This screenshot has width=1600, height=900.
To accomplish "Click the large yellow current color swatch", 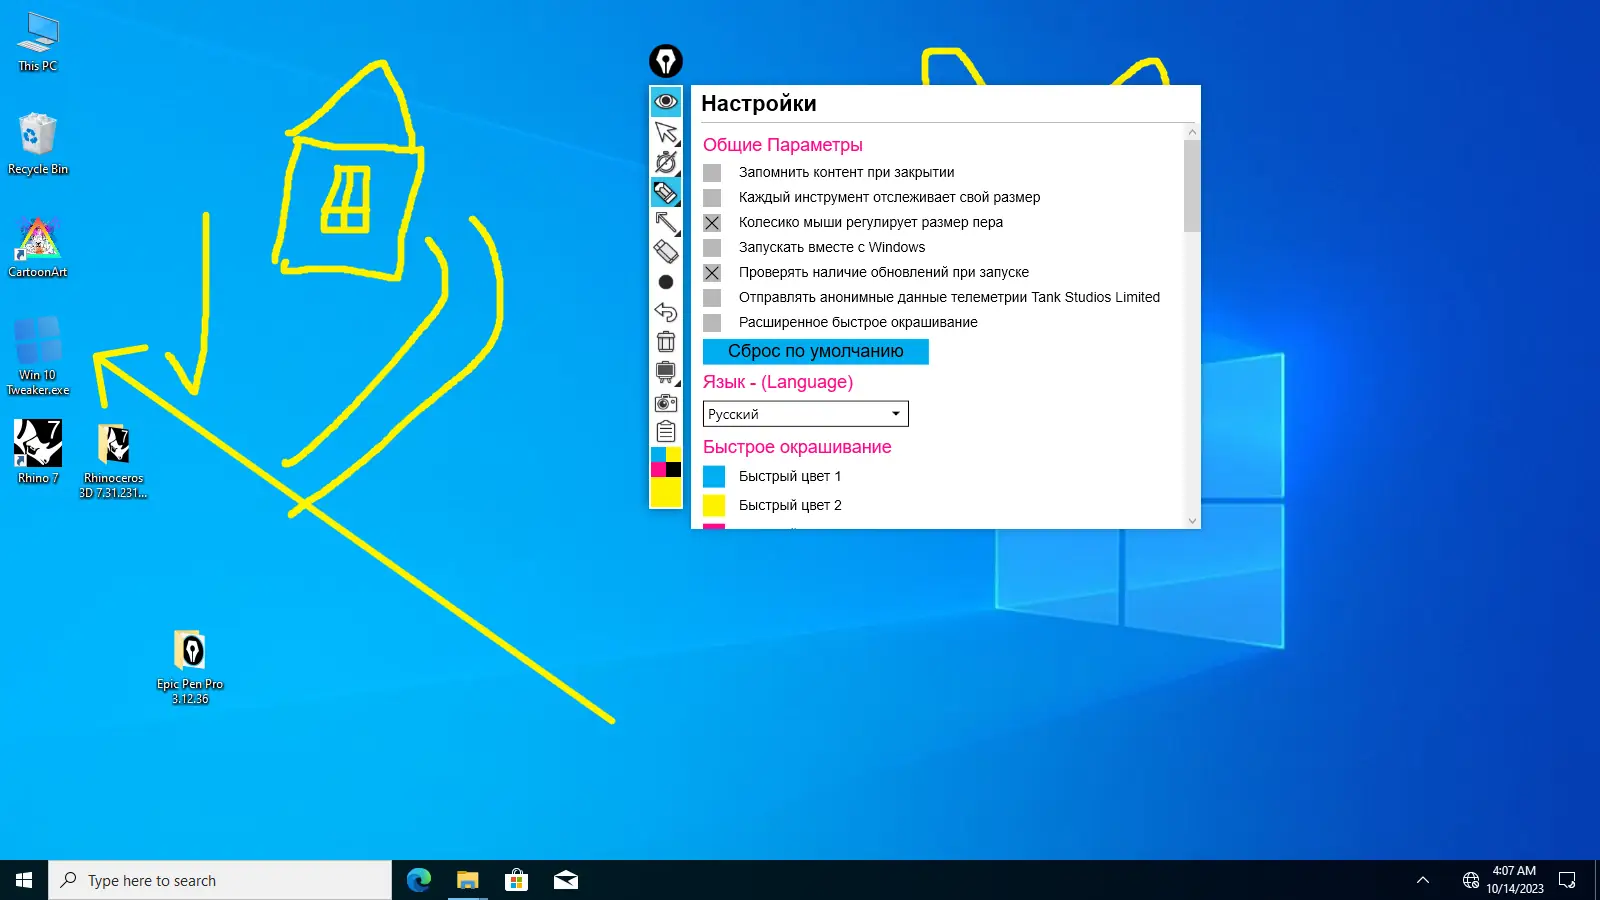I will (666, 492).
